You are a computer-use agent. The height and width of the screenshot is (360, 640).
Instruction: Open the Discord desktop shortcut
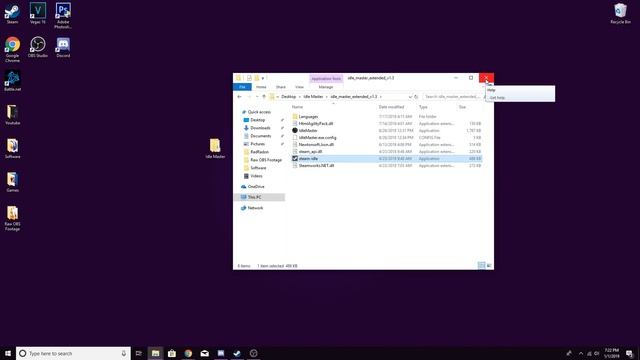pos(63,47)
